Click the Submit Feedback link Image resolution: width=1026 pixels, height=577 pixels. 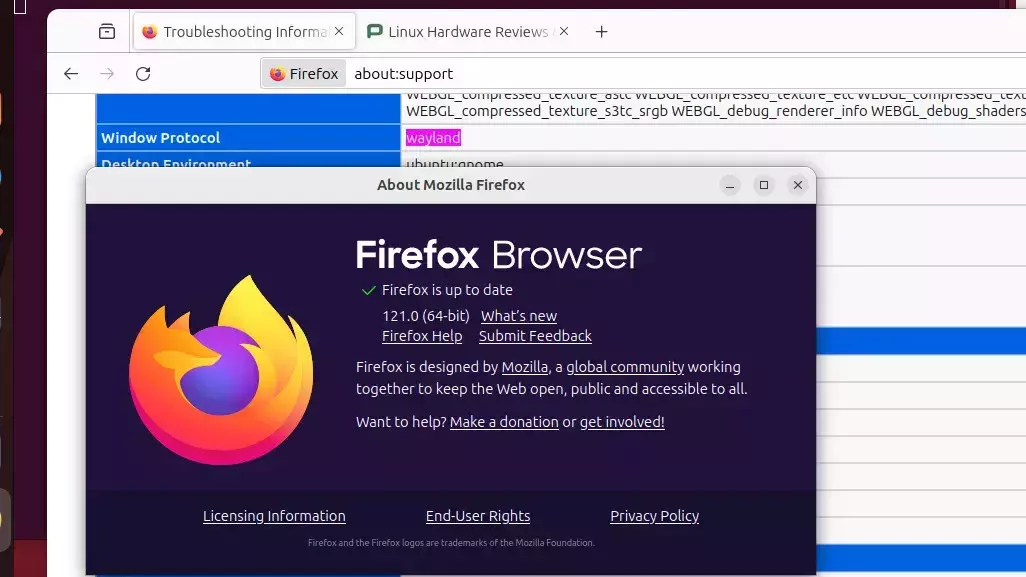click(x=535, y=336)
